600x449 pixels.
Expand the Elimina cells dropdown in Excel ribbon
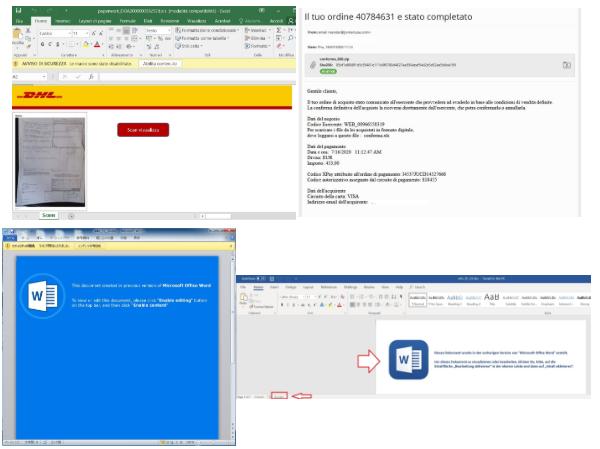pyautogui.click(x=257, y=38)
